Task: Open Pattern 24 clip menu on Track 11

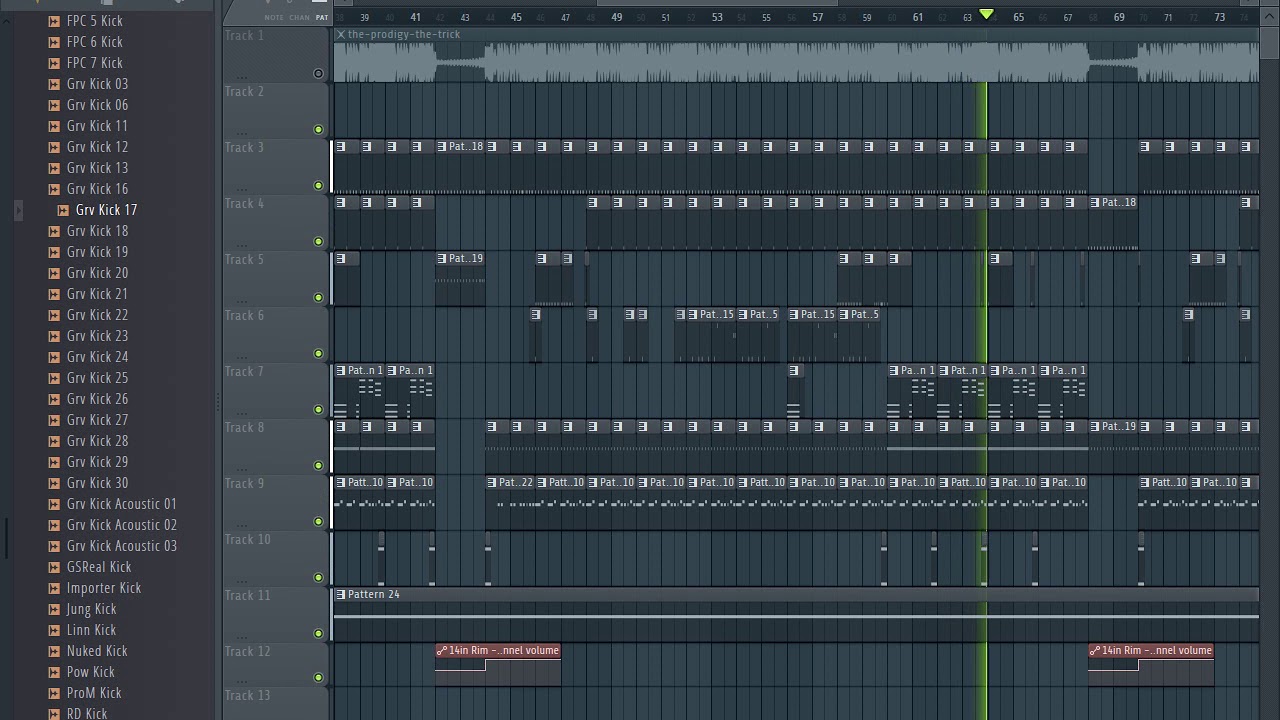Action: click(341, 594)
